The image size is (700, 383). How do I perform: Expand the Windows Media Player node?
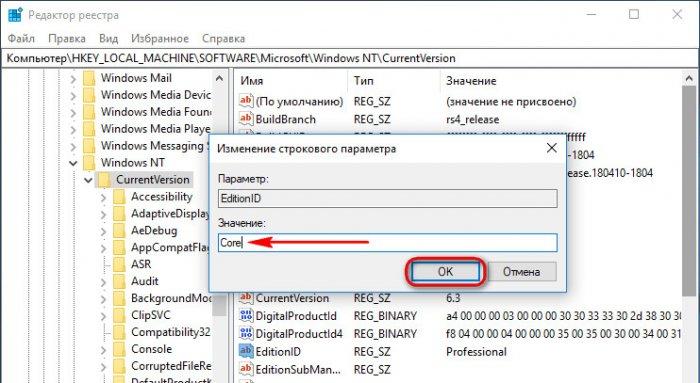pyautogui.click(x=73, y=130)
